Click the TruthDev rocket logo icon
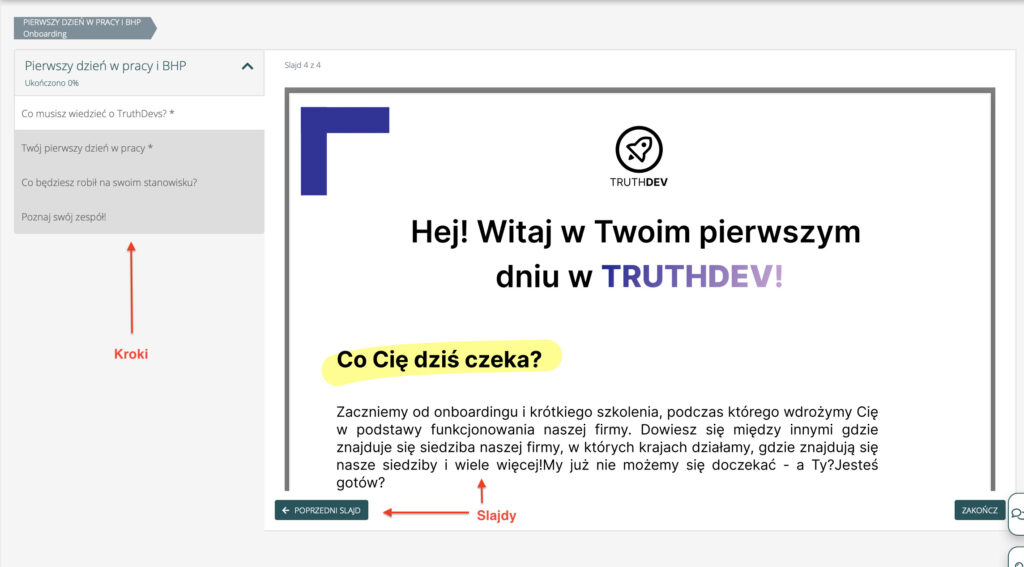The width and height of the screenshot is (1024, 567). pyautogui.click(x=638, y=149)
